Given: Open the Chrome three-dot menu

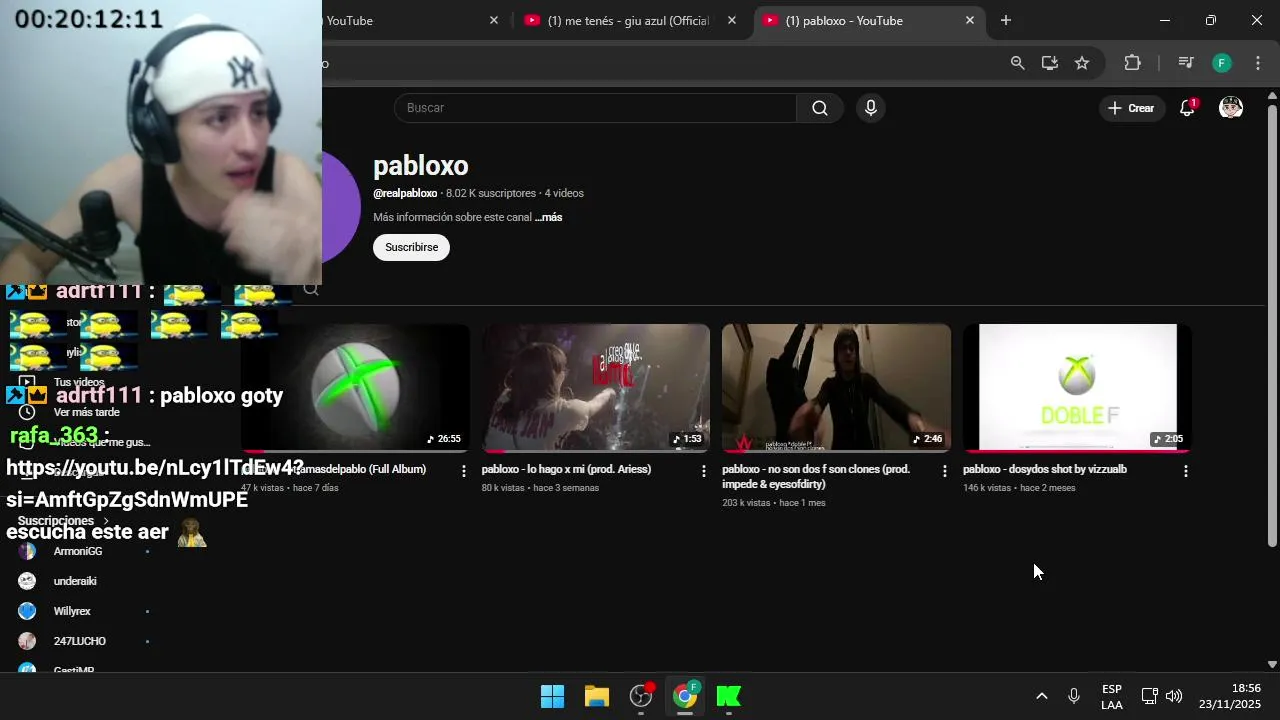Looking at the screenshot, I should pyautogui.click(x=1258, y=63).
